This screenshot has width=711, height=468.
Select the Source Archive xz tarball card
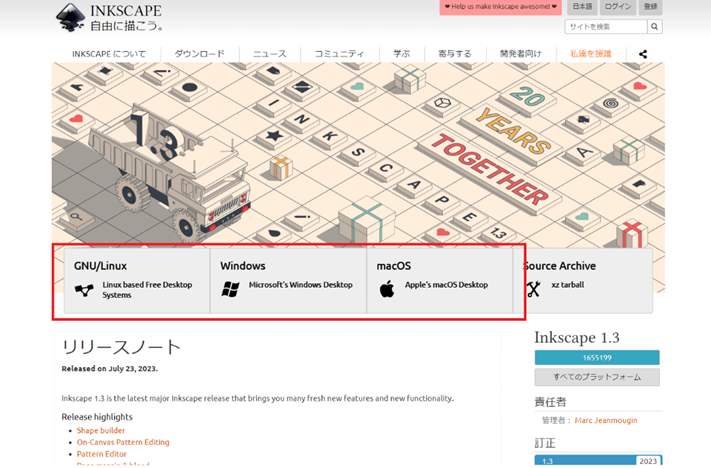coord(583,280)
